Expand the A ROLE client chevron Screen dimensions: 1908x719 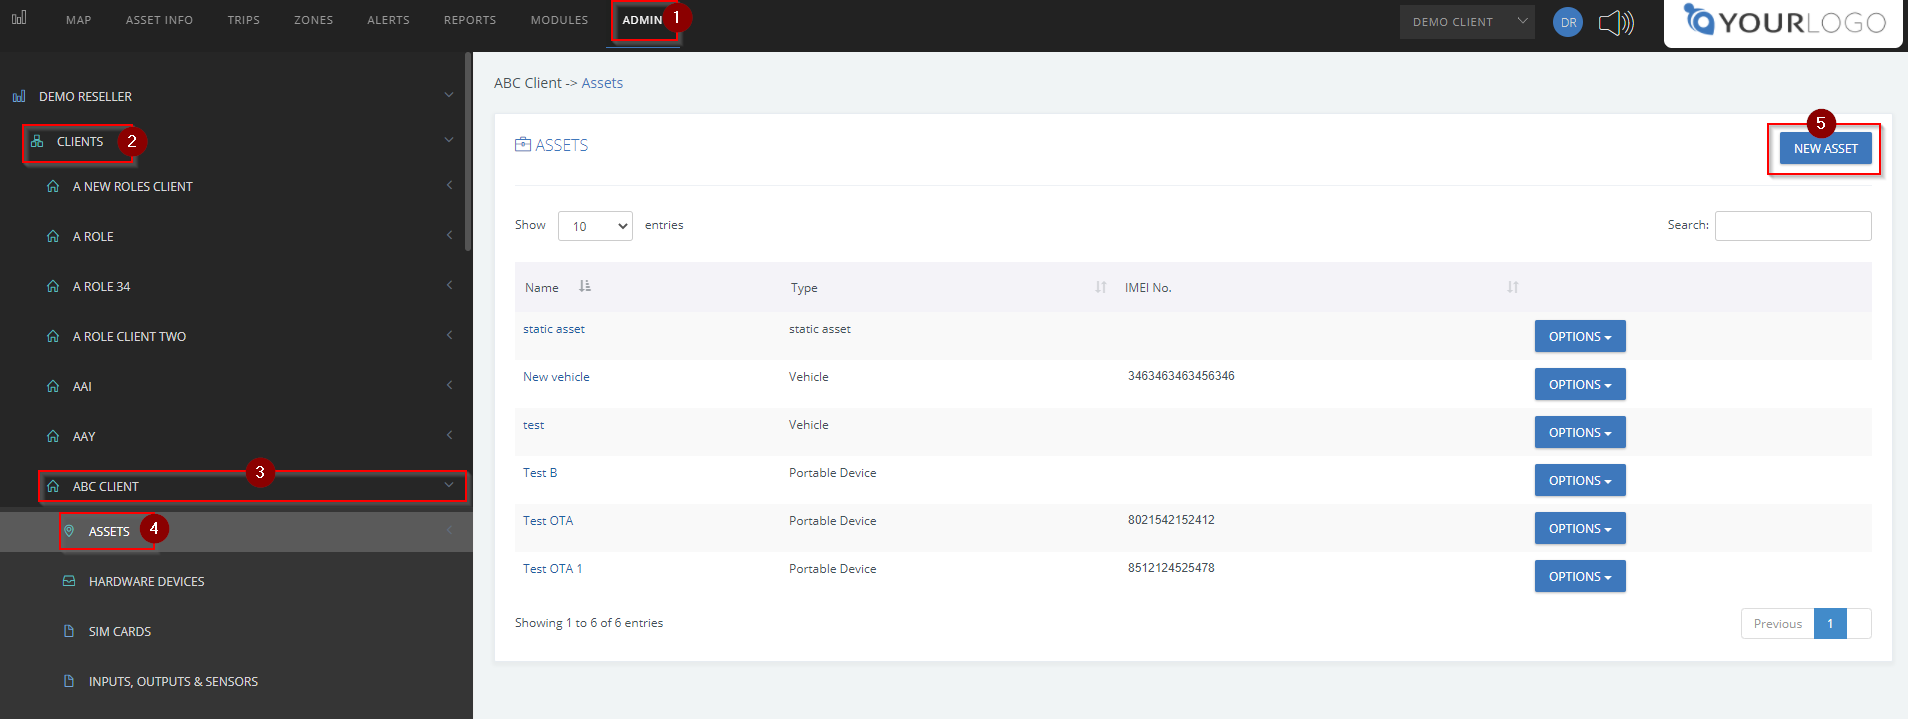click(449, 235)
